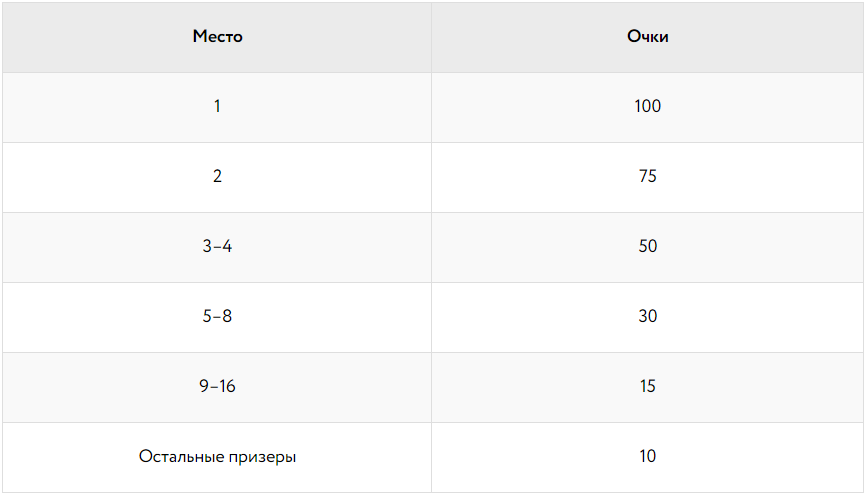Select points value for places 3–4

click(x=647, y=246)
